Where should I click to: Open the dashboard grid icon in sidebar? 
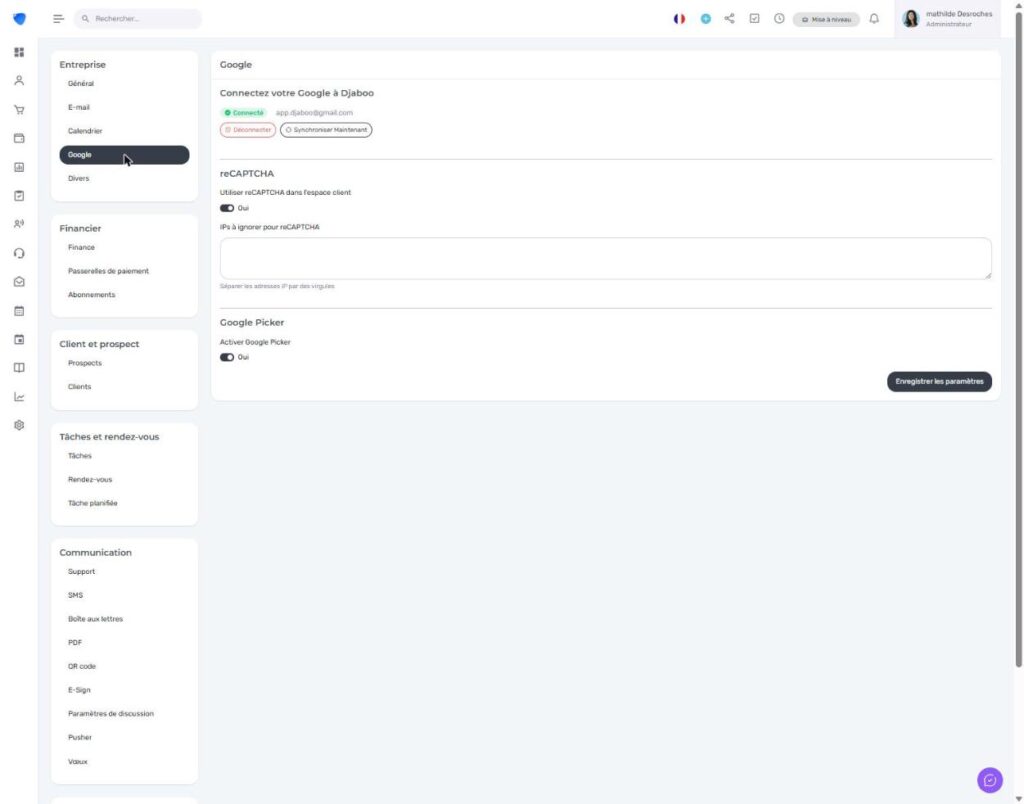[19, 52]
